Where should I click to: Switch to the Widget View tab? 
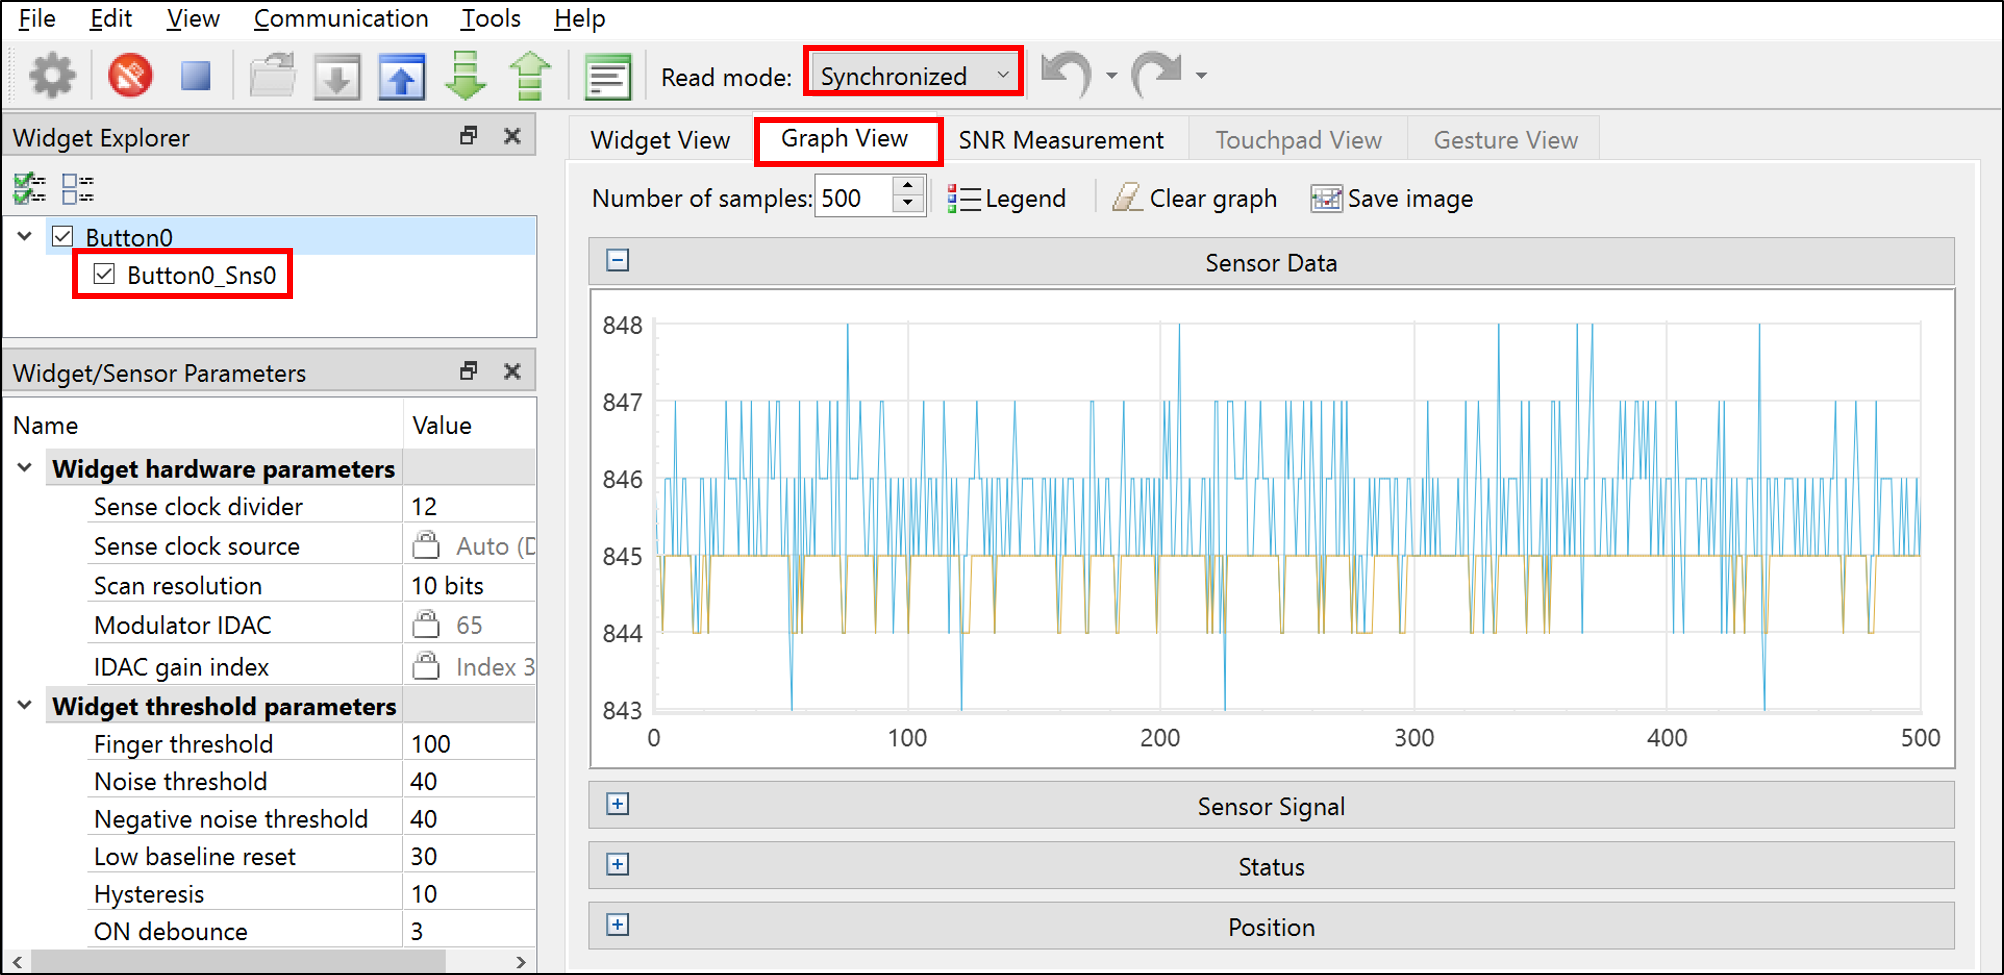(660, 140)
